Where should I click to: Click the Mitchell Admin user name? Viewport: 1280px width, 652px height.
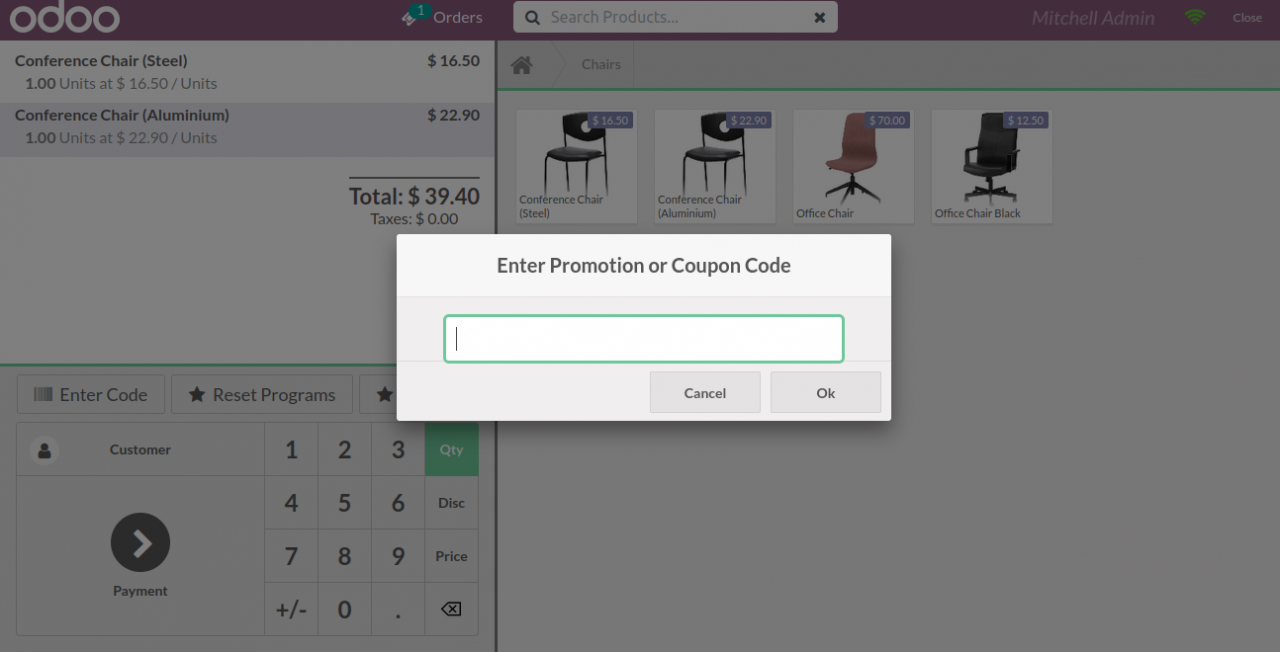click(1092, 18)
